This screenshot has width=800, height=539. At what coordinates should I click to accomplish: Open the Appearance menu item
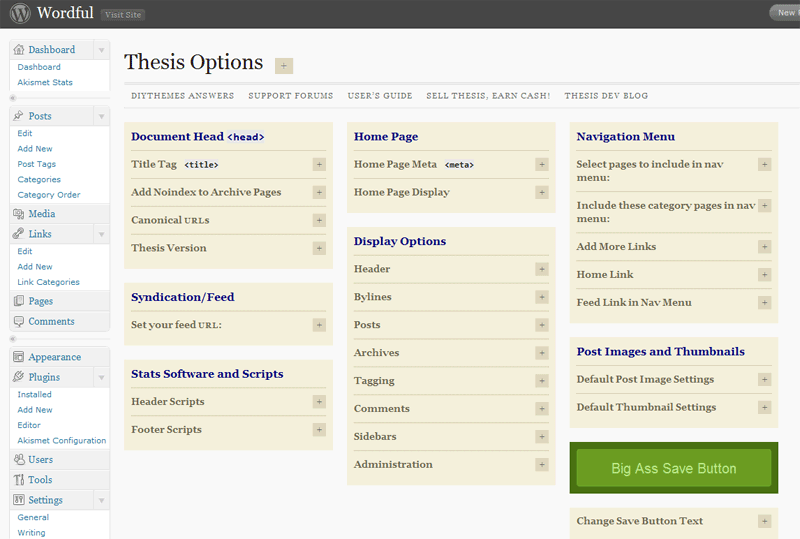pyautogui.click(x=54, y=357)
